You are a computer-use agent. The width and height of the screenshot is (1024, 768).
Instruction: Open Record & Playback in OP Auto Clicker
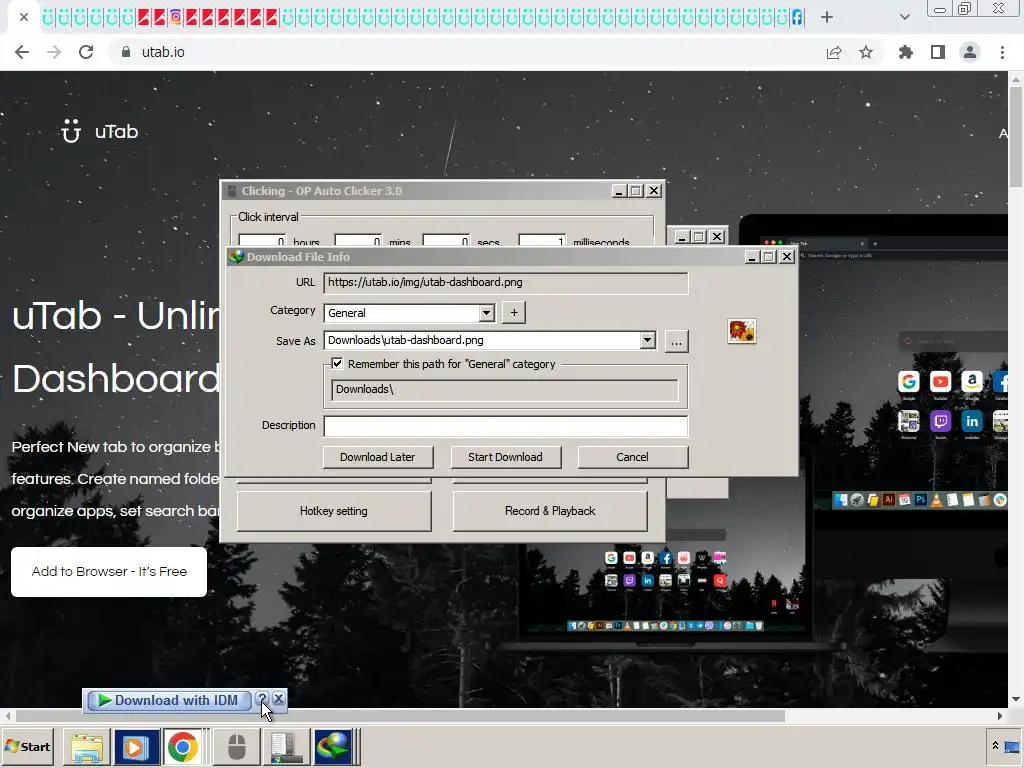pos(550,511)
